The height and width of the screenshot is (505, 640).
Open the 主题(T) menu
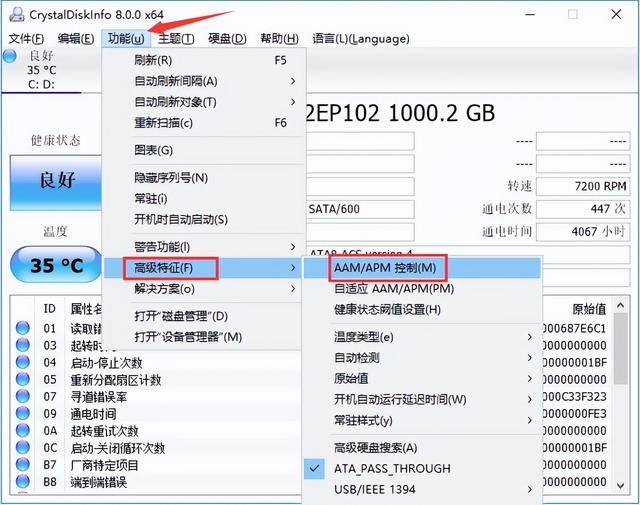pos(176,39)
